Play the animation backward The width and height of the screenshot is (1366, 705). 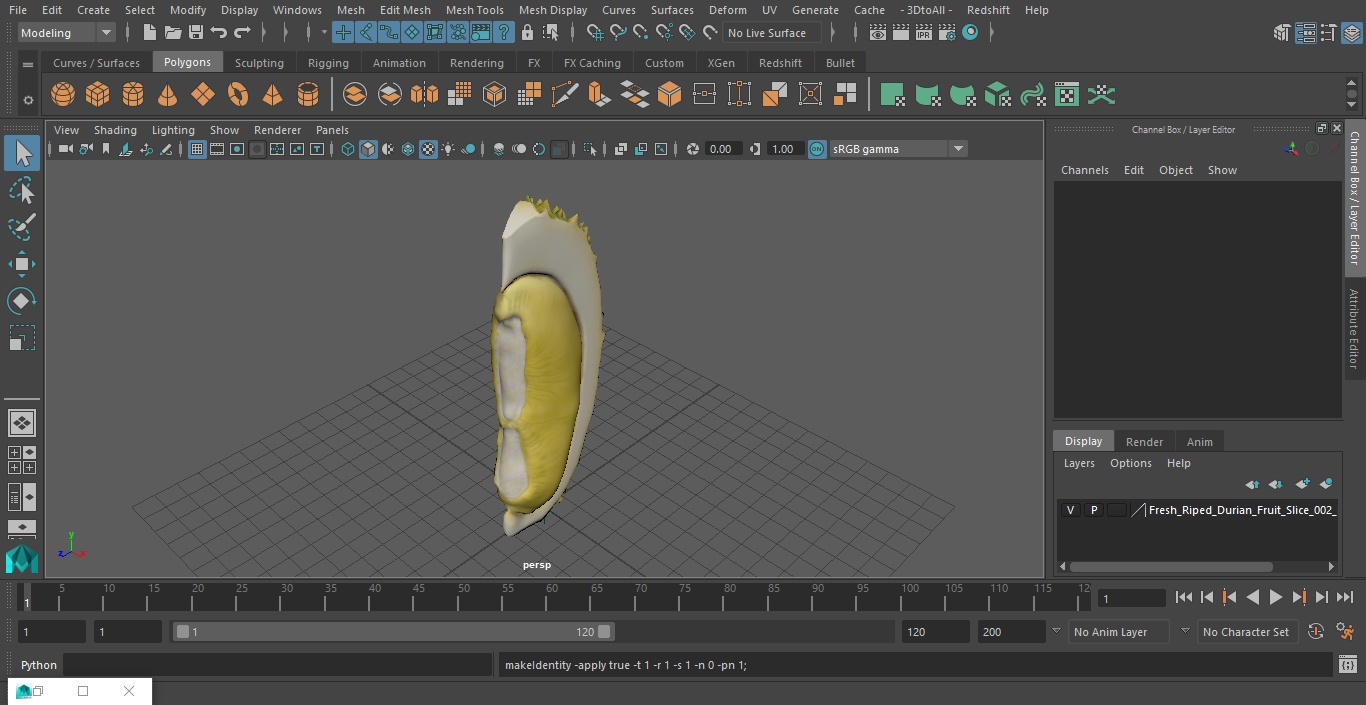click(1253, 597)
